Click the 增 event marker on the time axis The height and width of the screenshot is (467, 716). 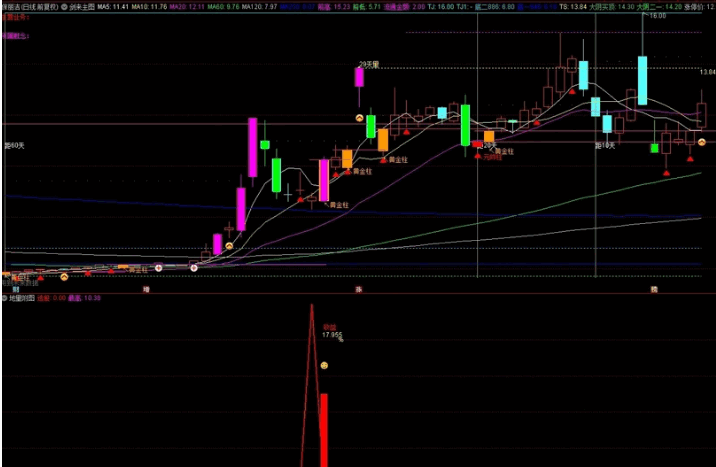(x=146, y=289)
